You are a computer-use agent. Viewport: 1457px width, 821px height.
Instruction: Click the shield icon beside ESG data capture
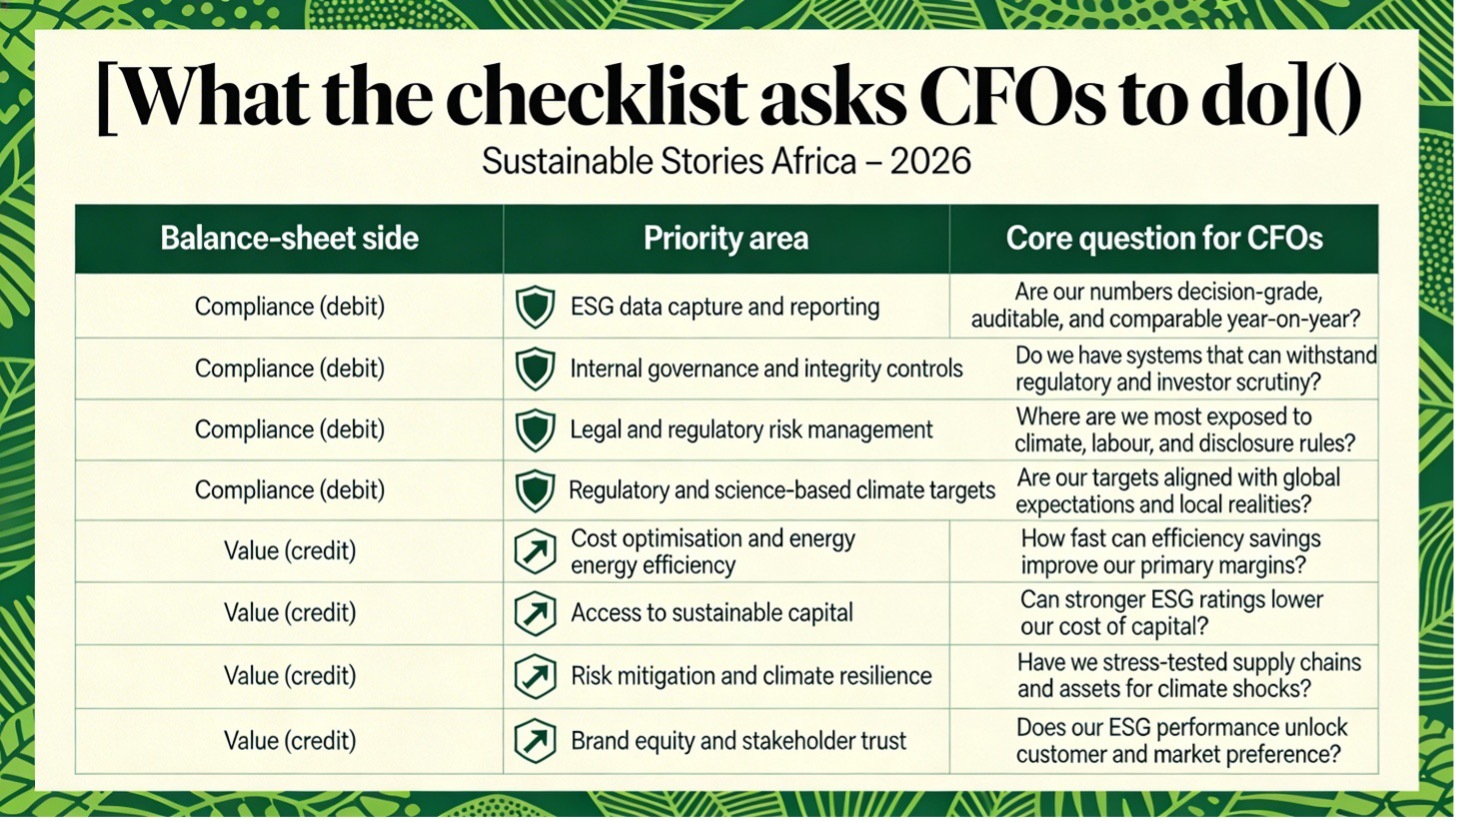click(x=535, y=307)
